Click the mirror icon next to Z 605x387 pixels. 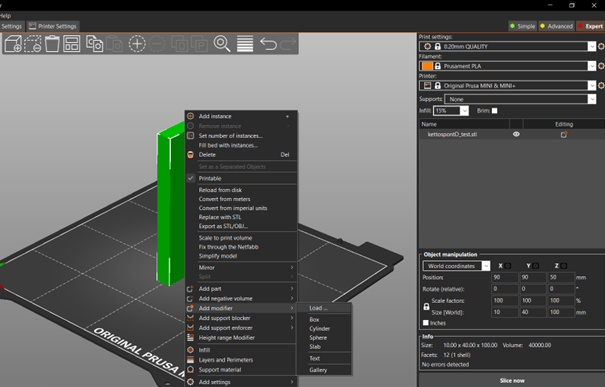coord(563,266)
